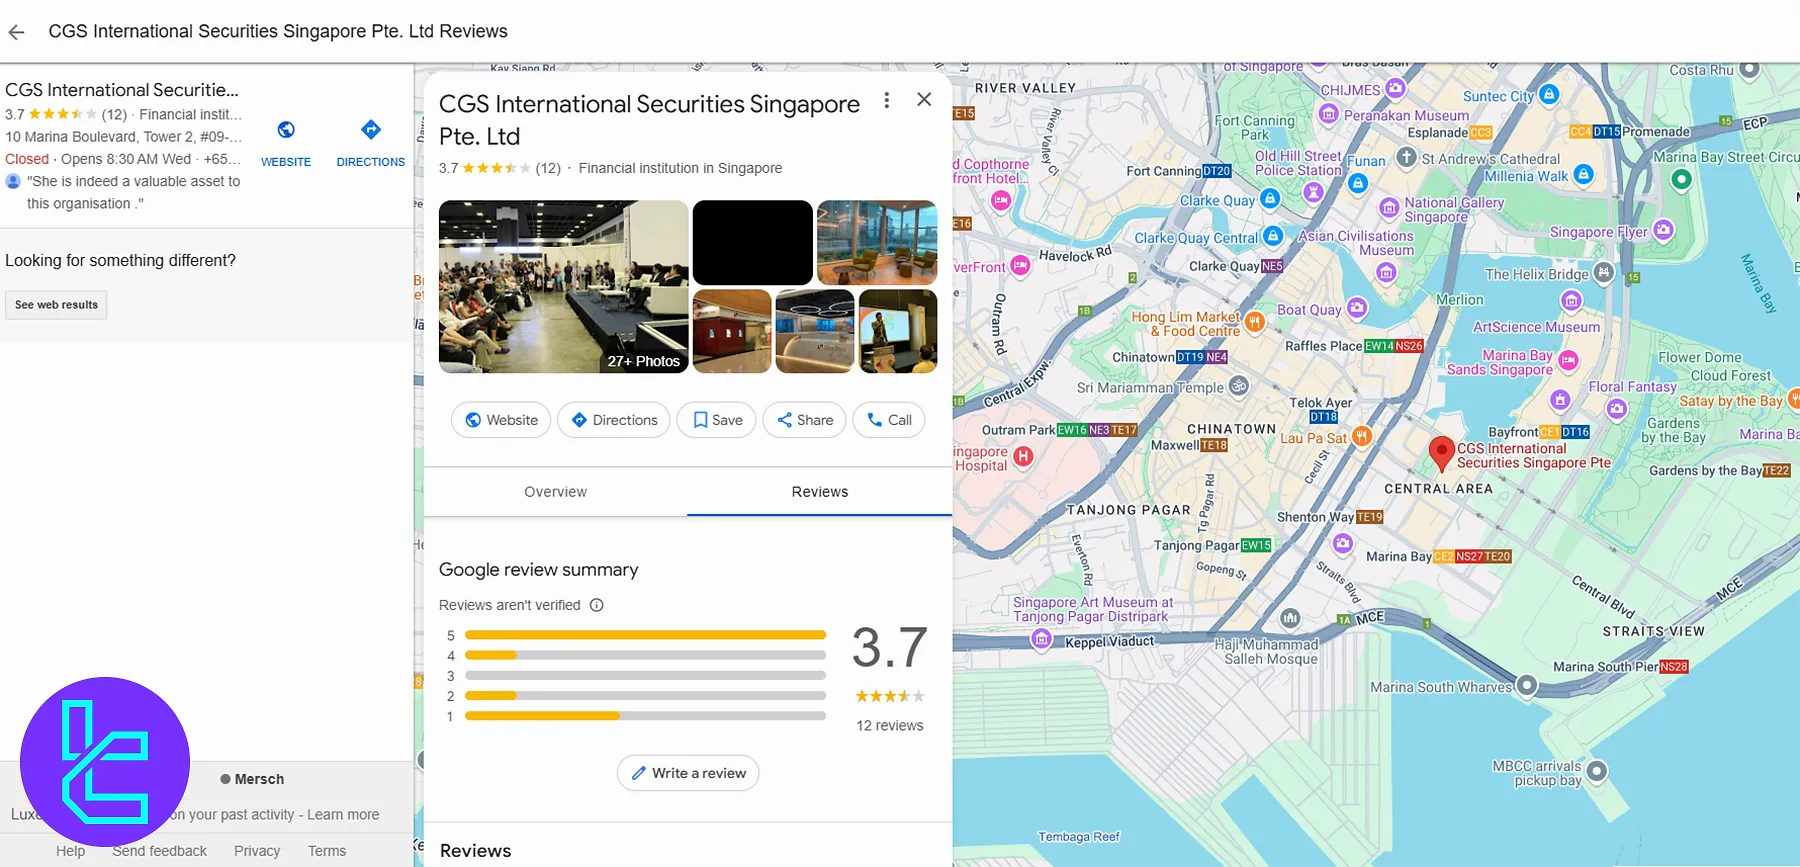1800x867 pixels.
Task: Go back using the top-left arrow
Action: [16, 32]
